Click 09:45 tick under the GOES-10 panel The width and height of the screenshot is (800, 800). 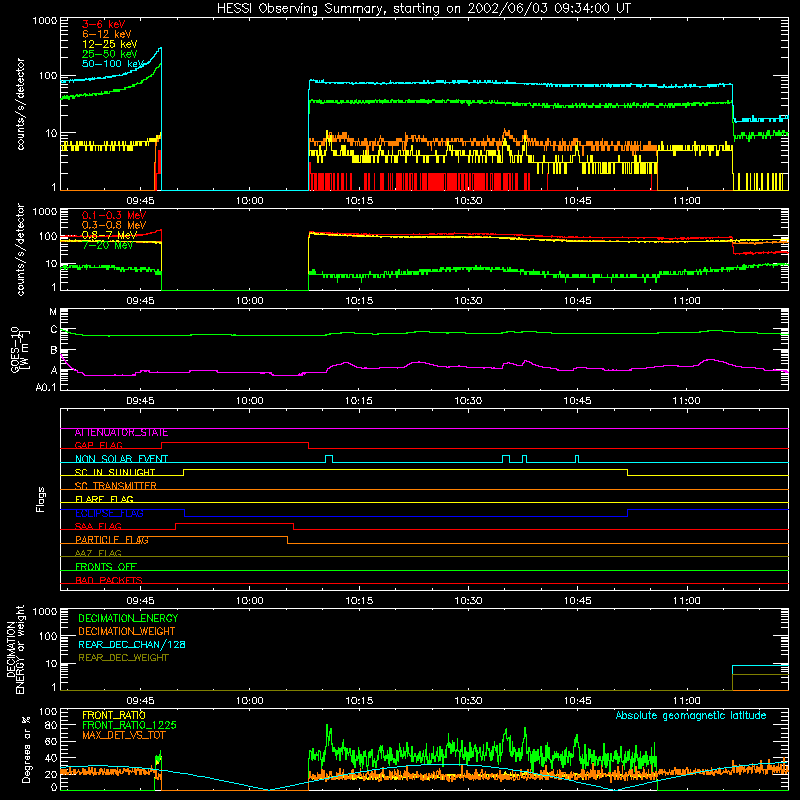(x=140, y=401)
